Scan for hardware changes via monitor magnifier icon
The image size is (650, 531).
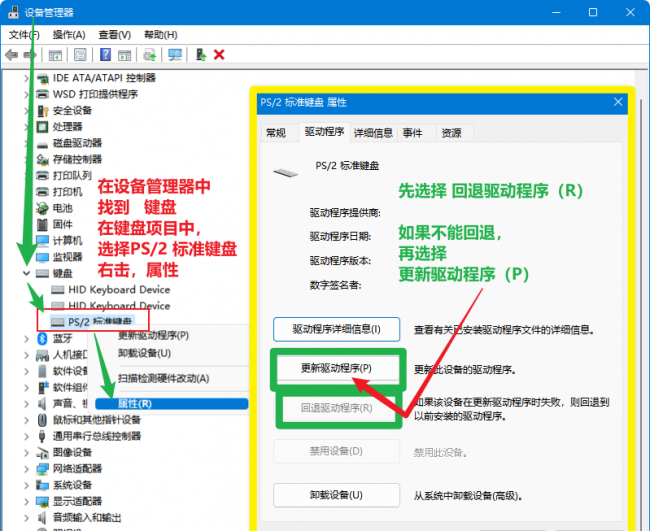pos(175,55)
